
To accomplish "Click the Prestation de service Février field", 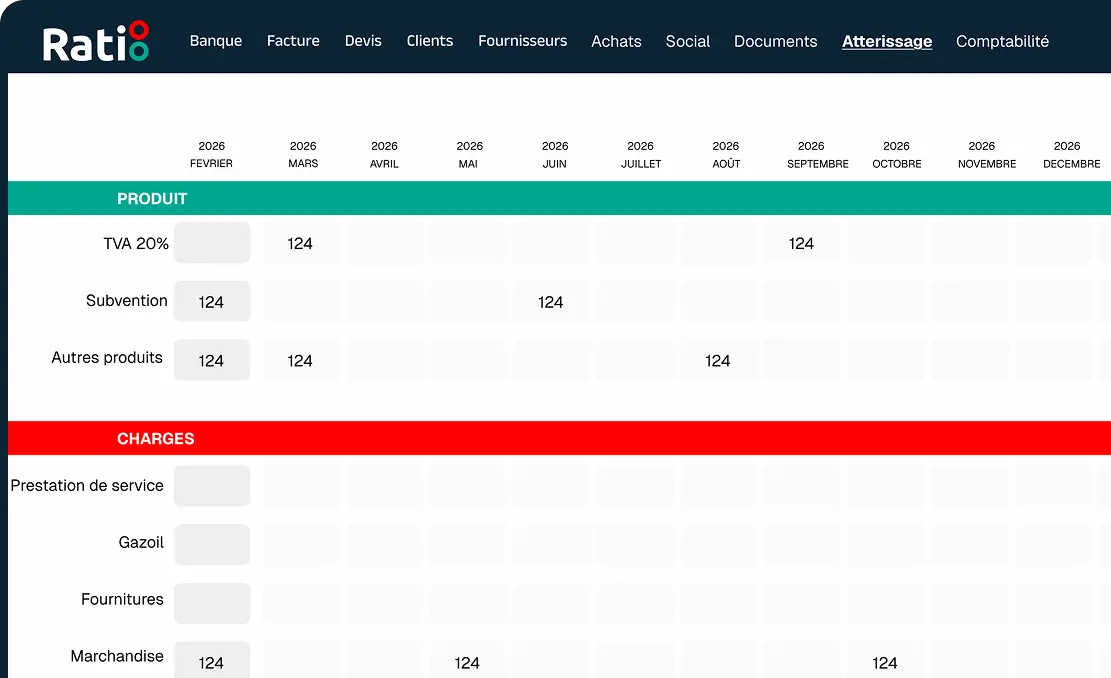I will [x=212, y=486].
